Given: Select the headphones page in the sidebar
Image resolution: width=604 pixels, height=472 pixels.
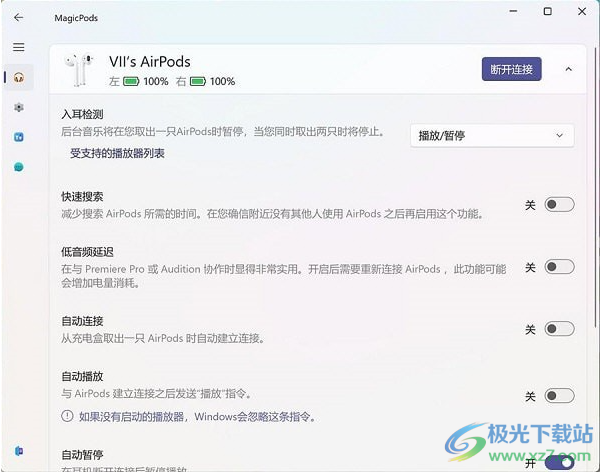Looking at the screenshot, I should [18, 78].
